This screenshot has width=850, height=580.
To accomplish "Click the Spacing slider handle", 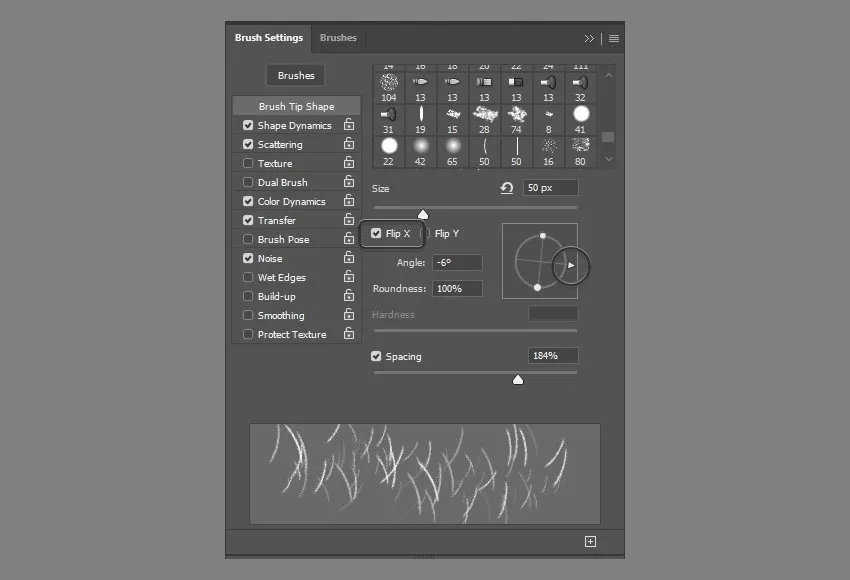I will click(x=517, y=379).
